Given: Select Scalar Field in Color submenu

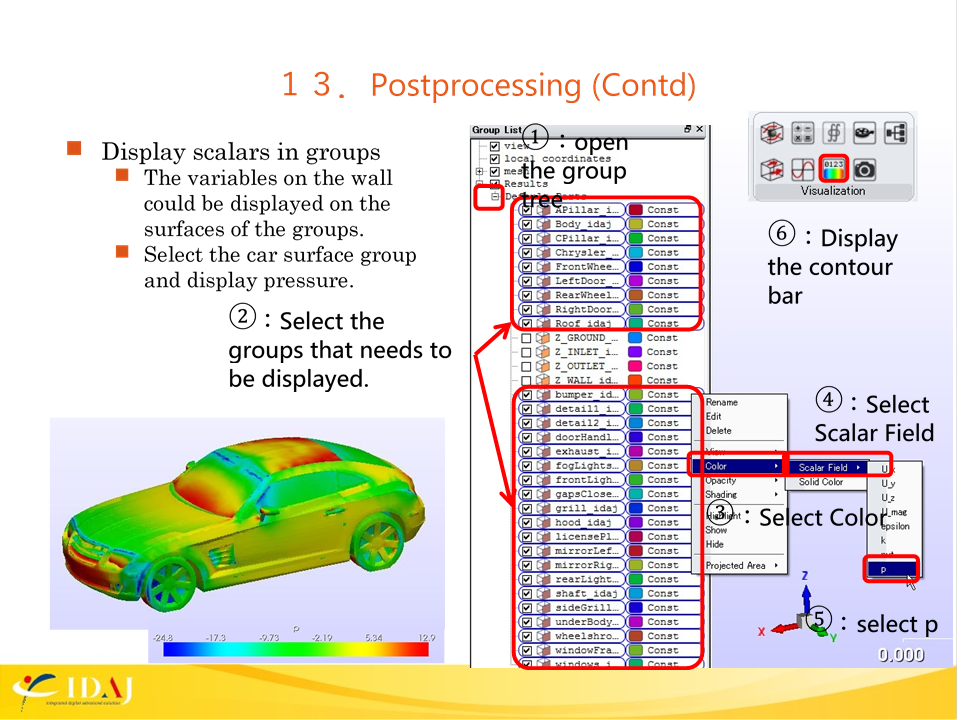Looking at the screenshot, I should 825,468.
